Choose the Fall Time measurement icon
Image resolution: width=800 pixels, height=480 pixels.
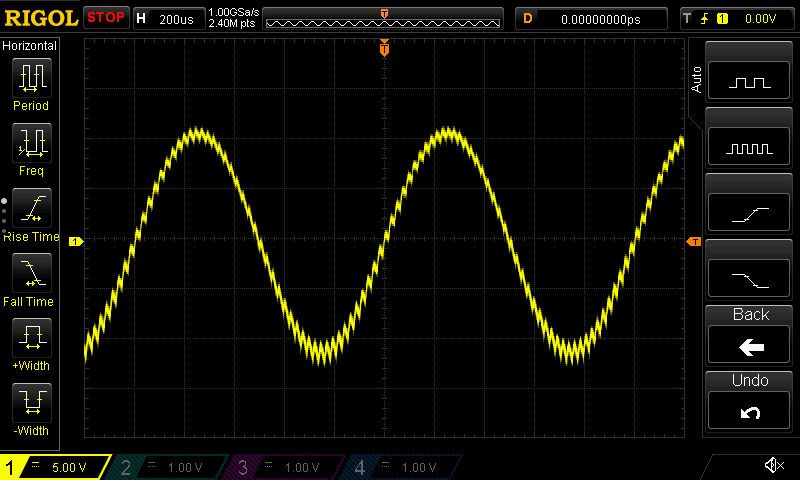(x=32, y=273)
